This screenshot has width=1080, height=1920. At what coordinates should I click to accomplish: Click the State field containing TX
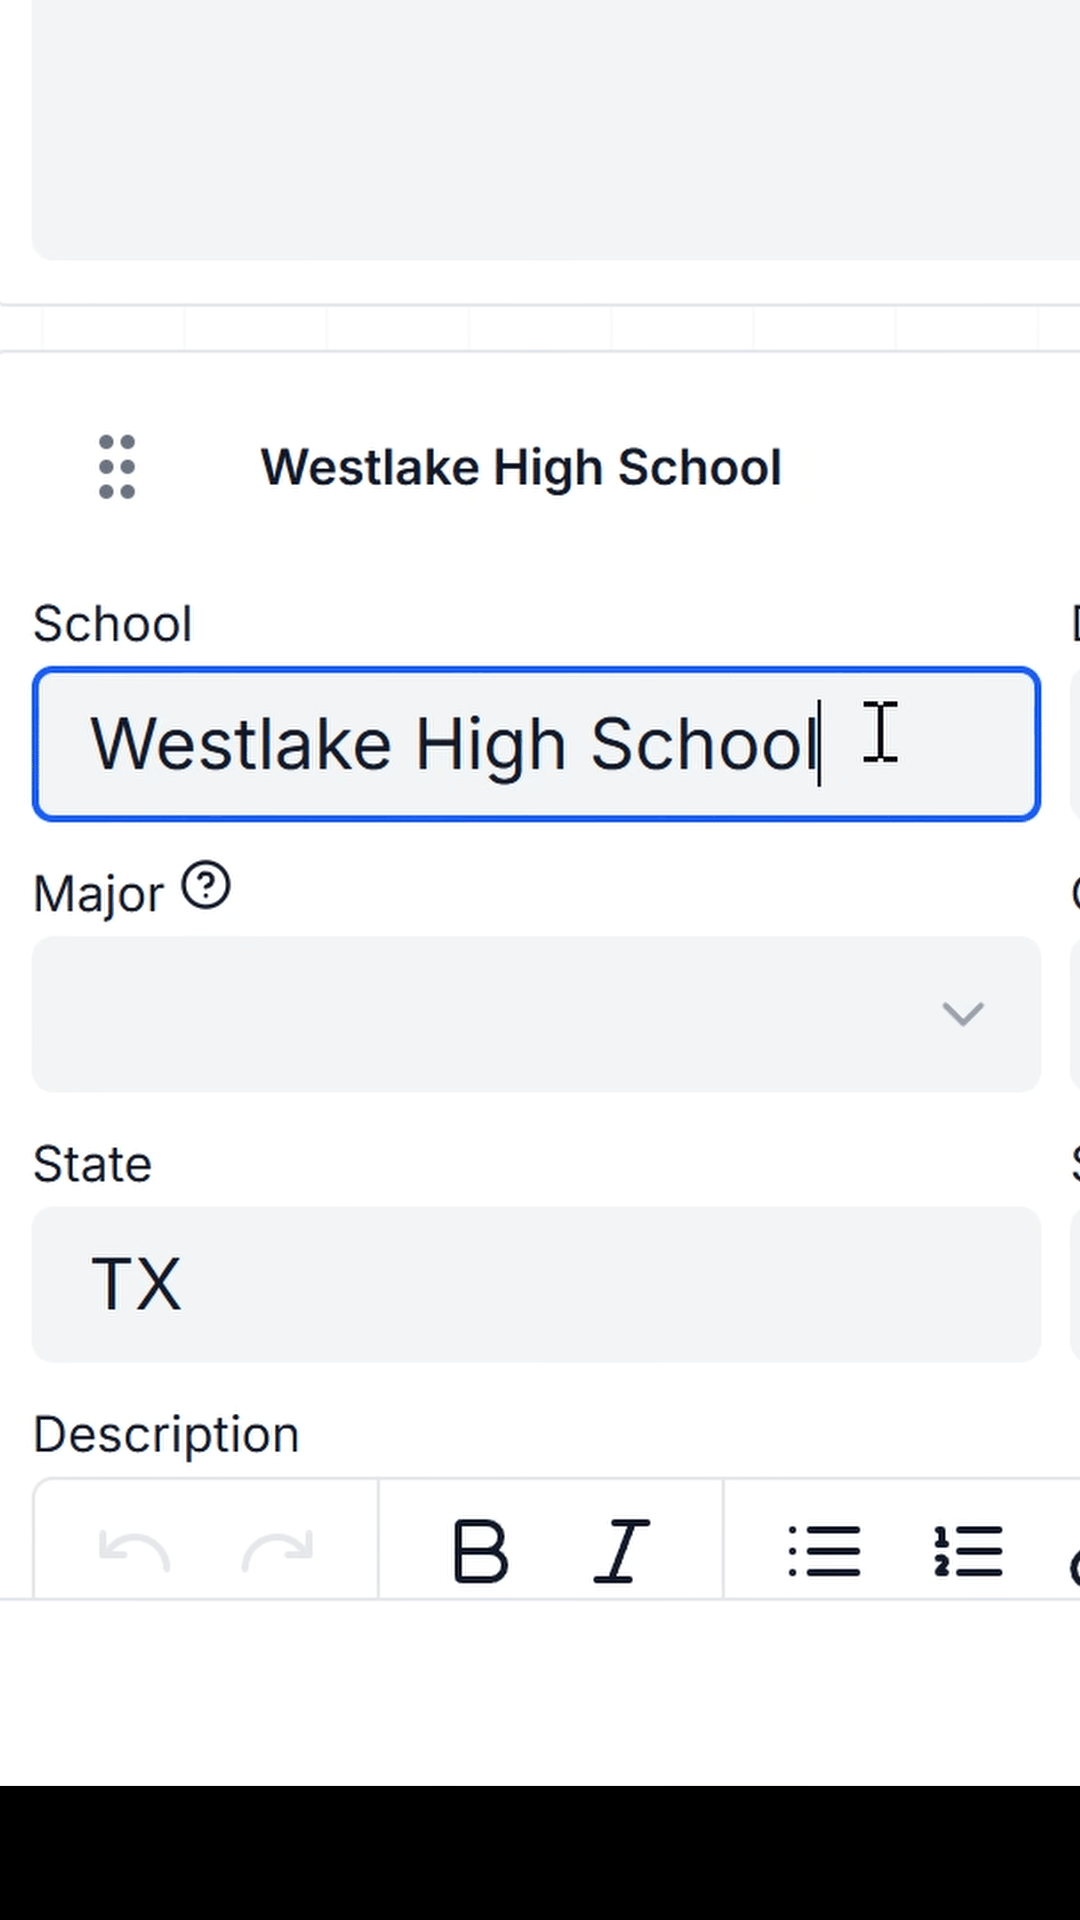[536, 1284]
